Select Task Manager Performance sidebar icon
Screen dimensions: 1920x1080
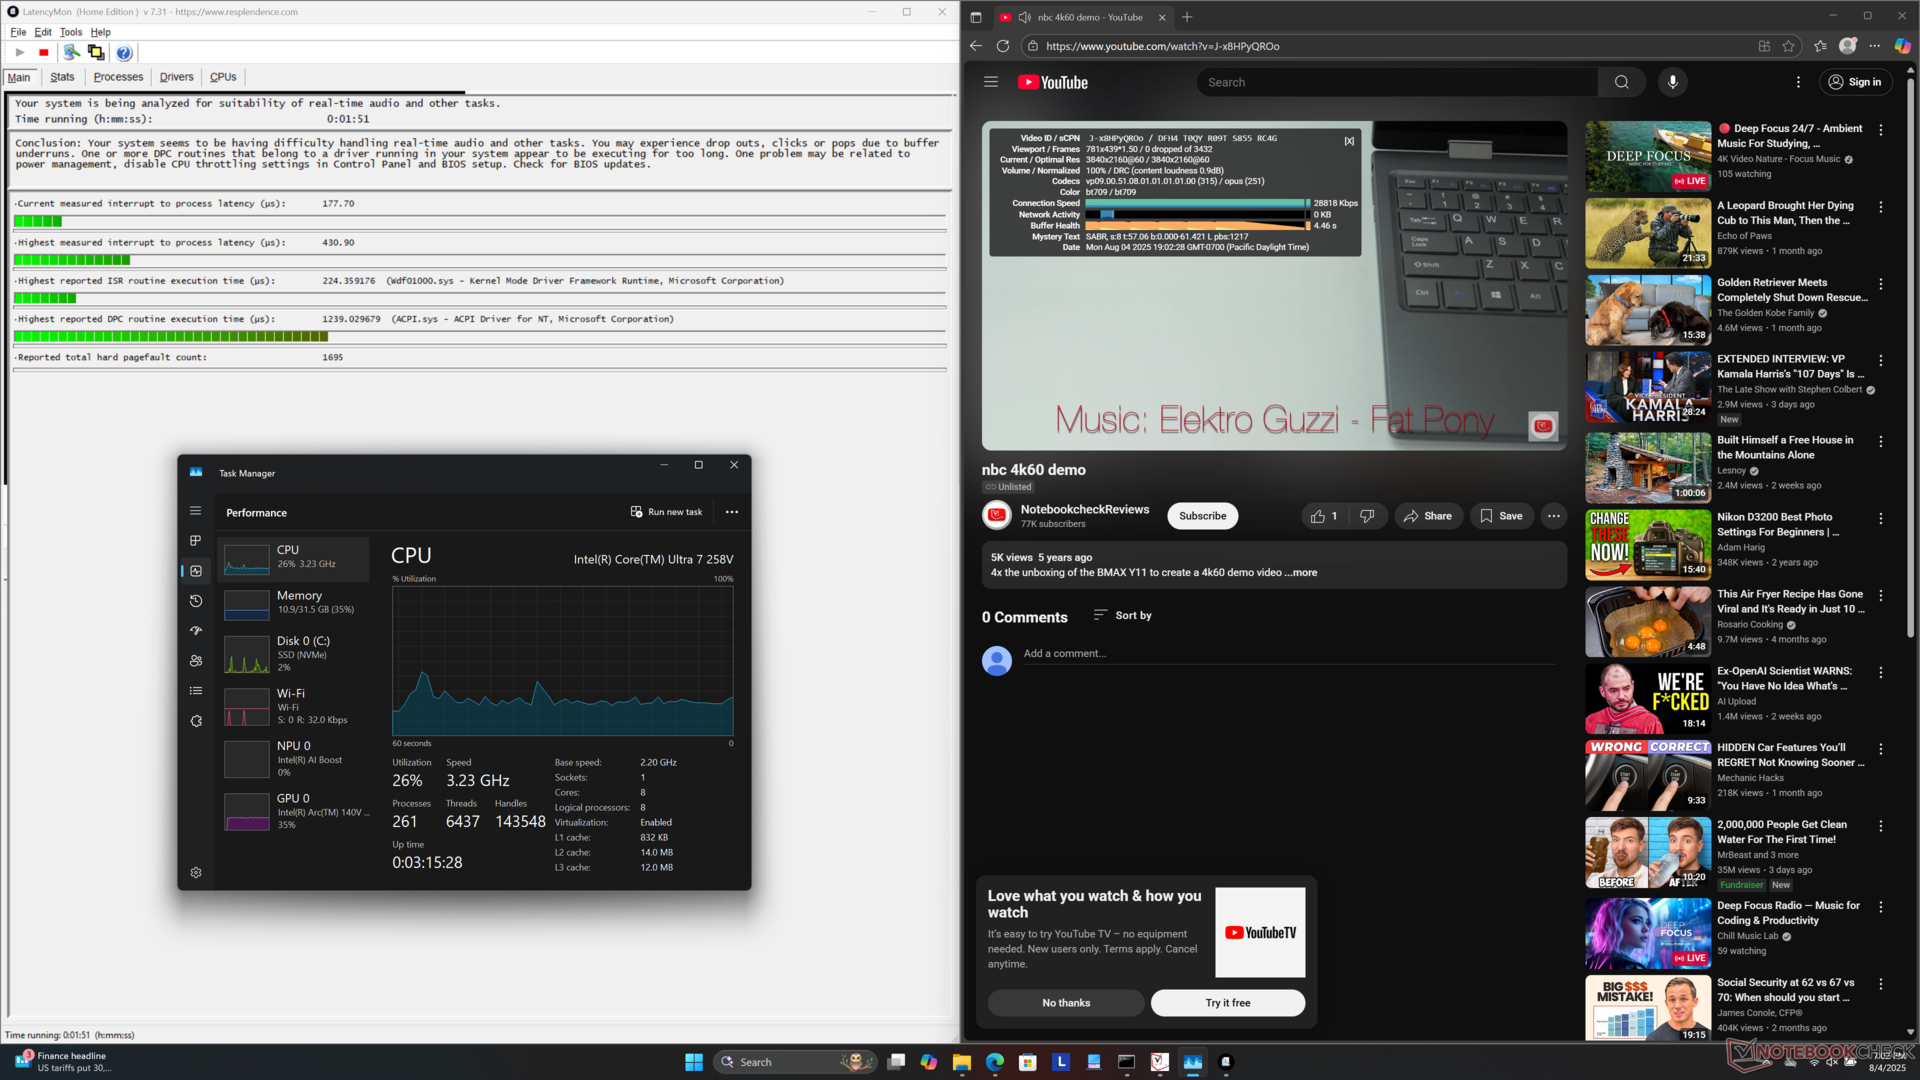[x=196, y=571]
